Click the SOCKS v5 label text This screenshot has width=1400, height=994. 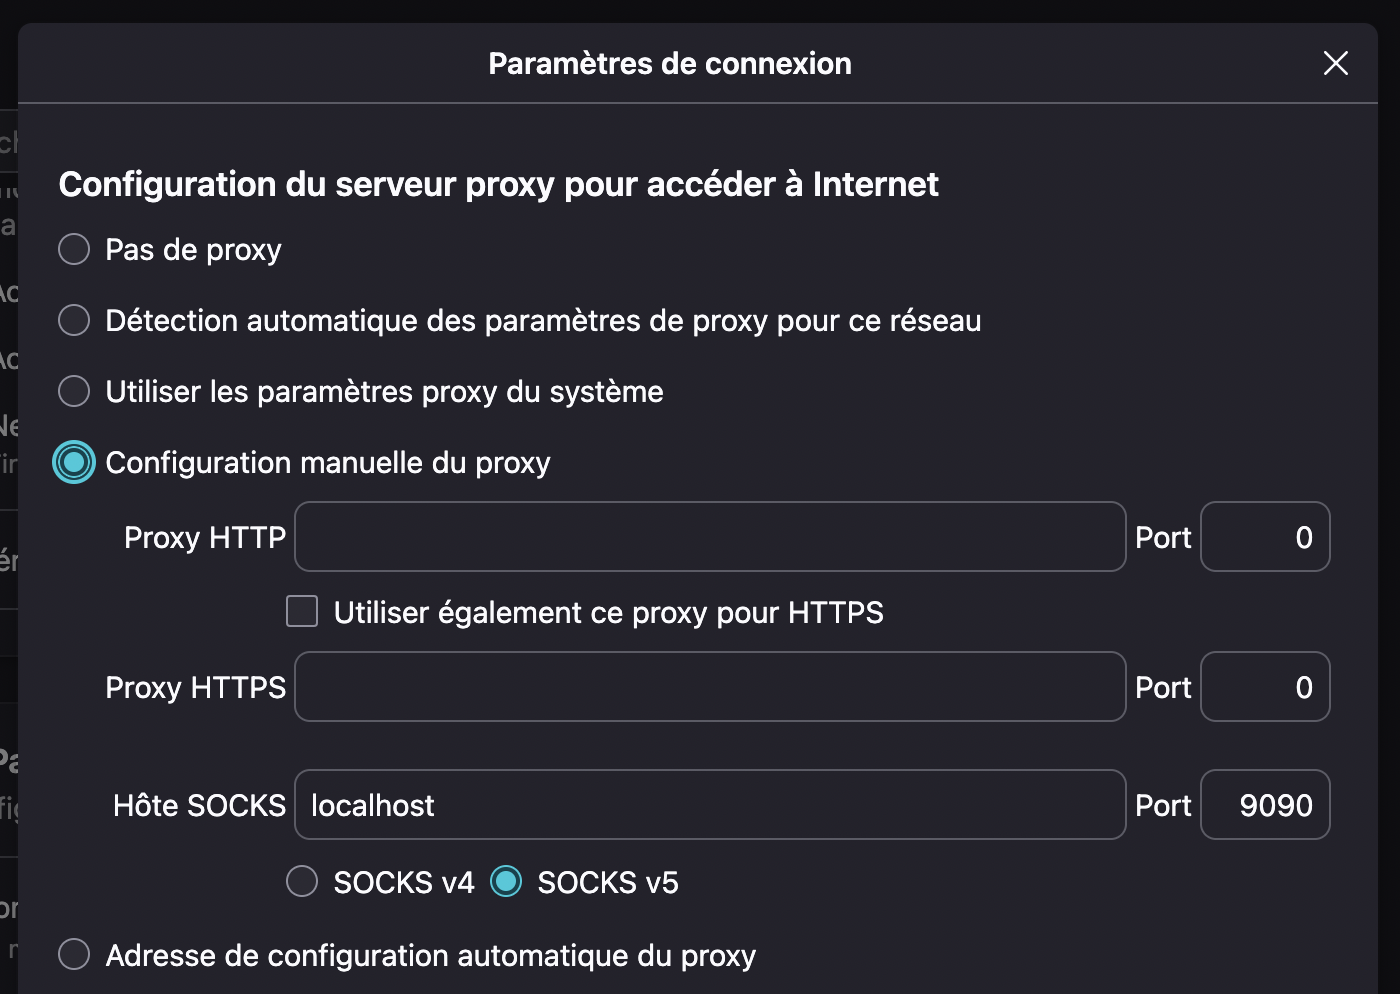click(608, 882)
